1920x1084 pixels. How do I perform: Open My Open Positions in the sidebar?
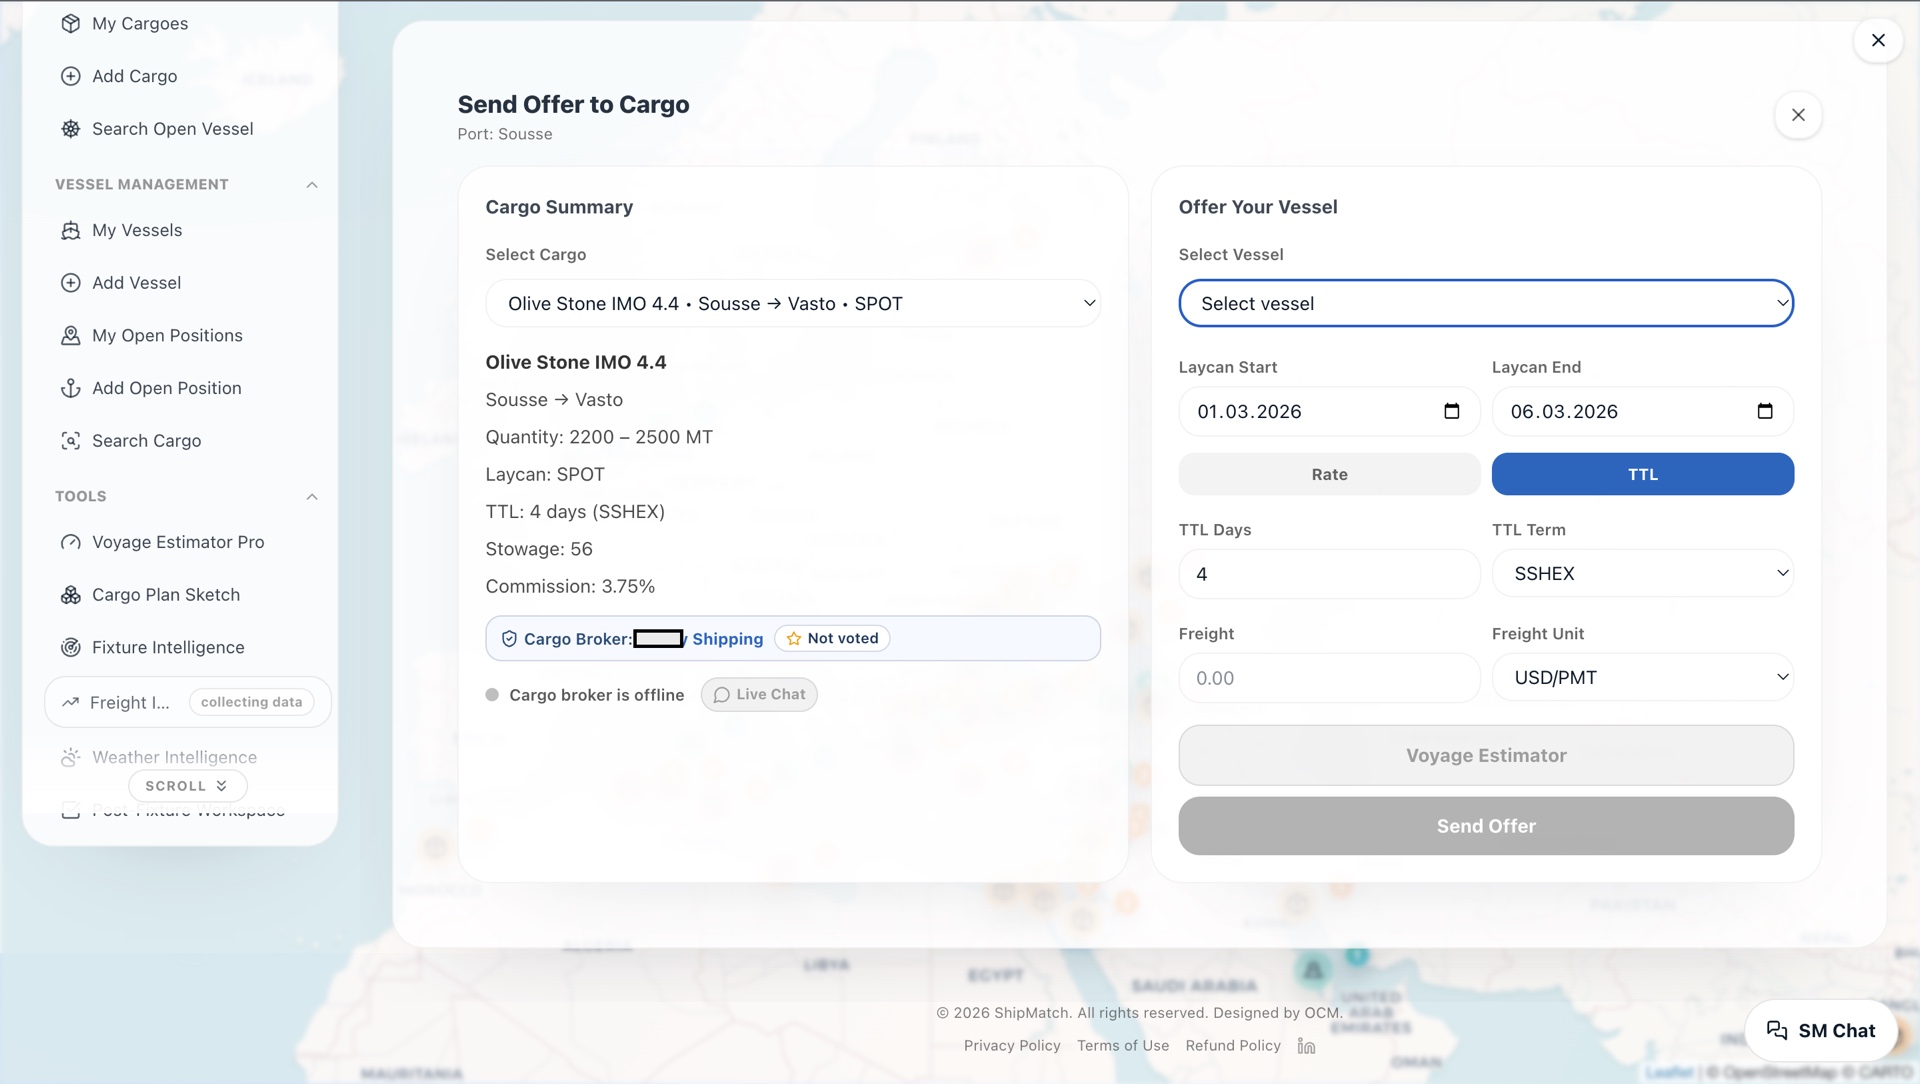(167, 336)
